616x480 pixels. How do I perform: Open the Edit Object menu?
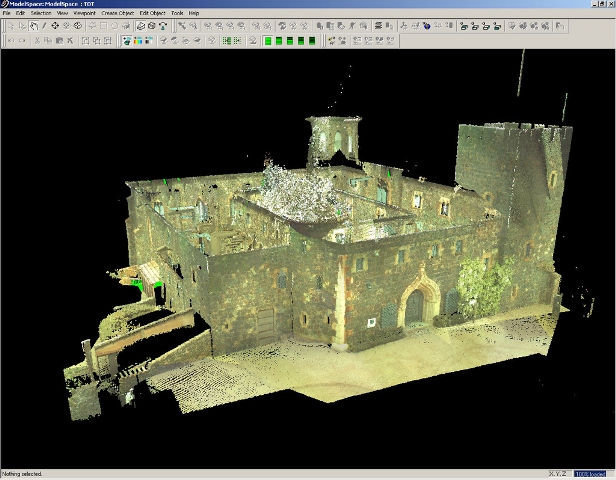[x=152, y=13]
